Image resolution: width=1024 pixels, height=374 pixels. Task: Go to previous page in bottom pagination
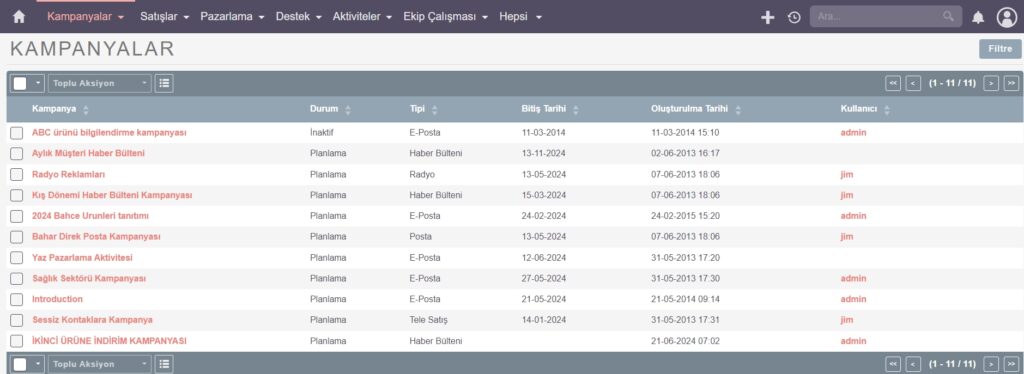tap(914, 364)
